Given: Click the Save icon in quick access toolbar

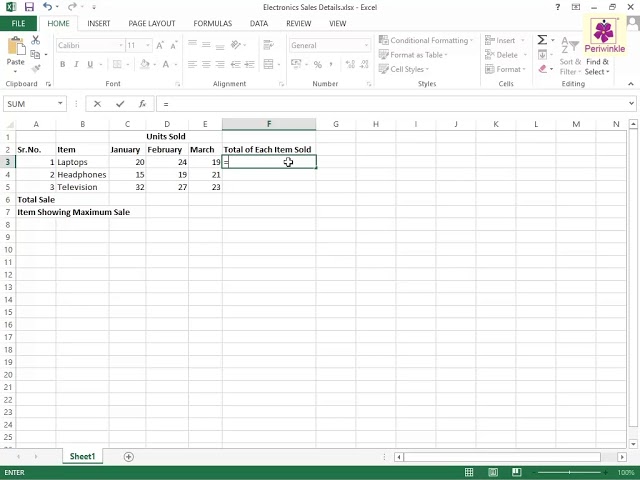Looking at the screenshot, I should point(29,7).
